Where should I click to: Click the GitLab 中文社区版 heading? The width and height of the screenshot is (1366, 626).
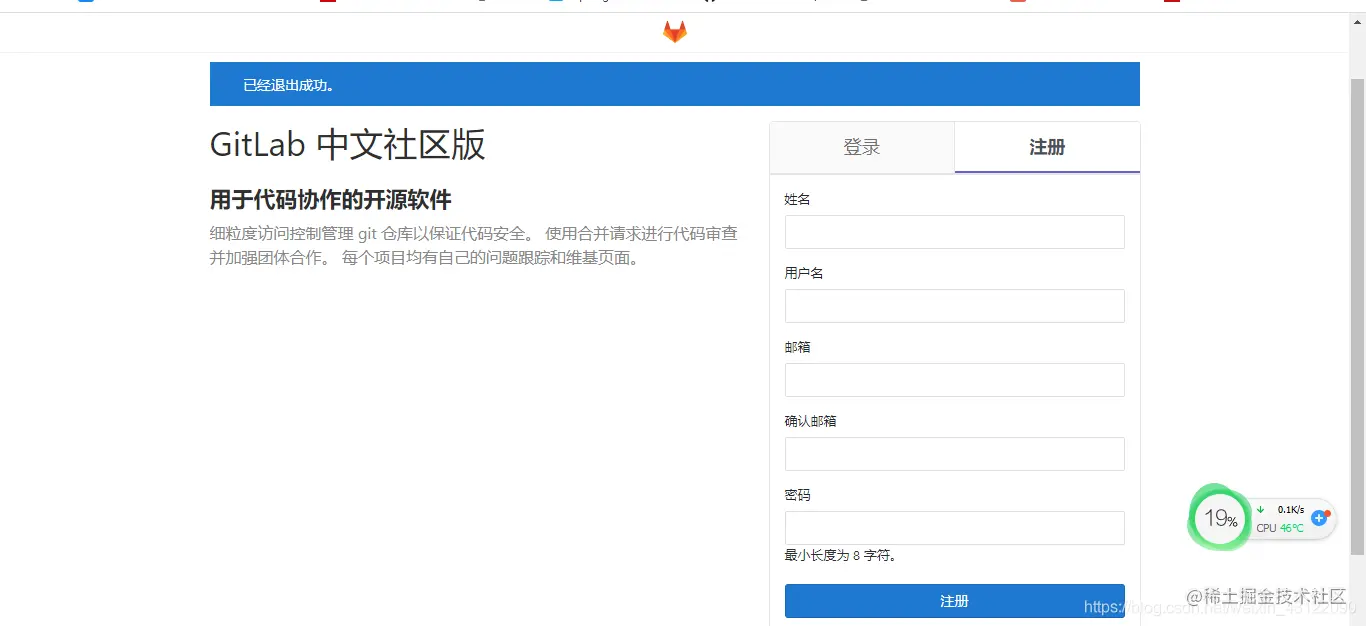[x=348, y=145]
